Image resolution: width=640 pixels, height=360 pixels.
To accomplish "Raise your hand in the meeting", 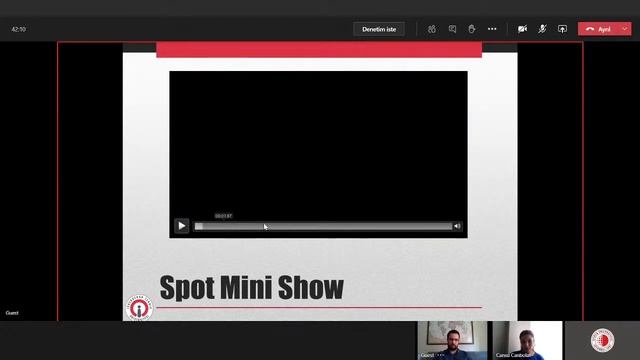I will click(472, 29).
